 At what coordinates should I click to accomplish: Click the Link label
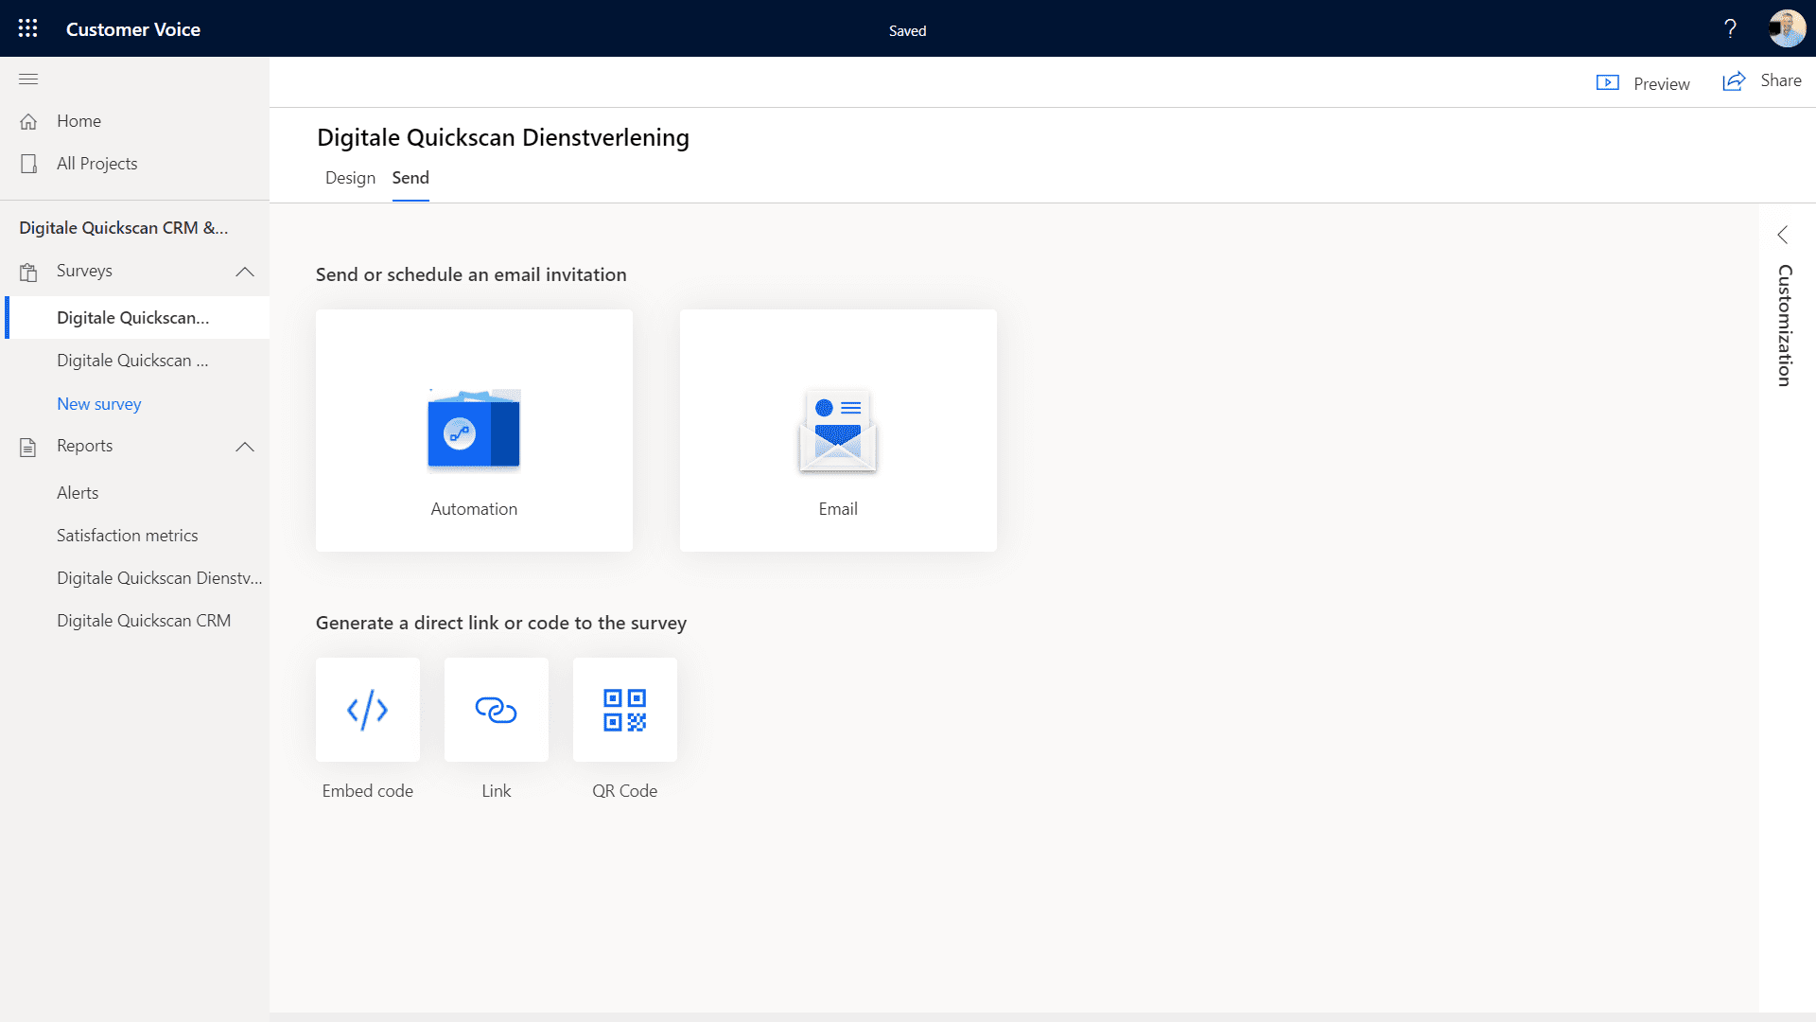496,791
